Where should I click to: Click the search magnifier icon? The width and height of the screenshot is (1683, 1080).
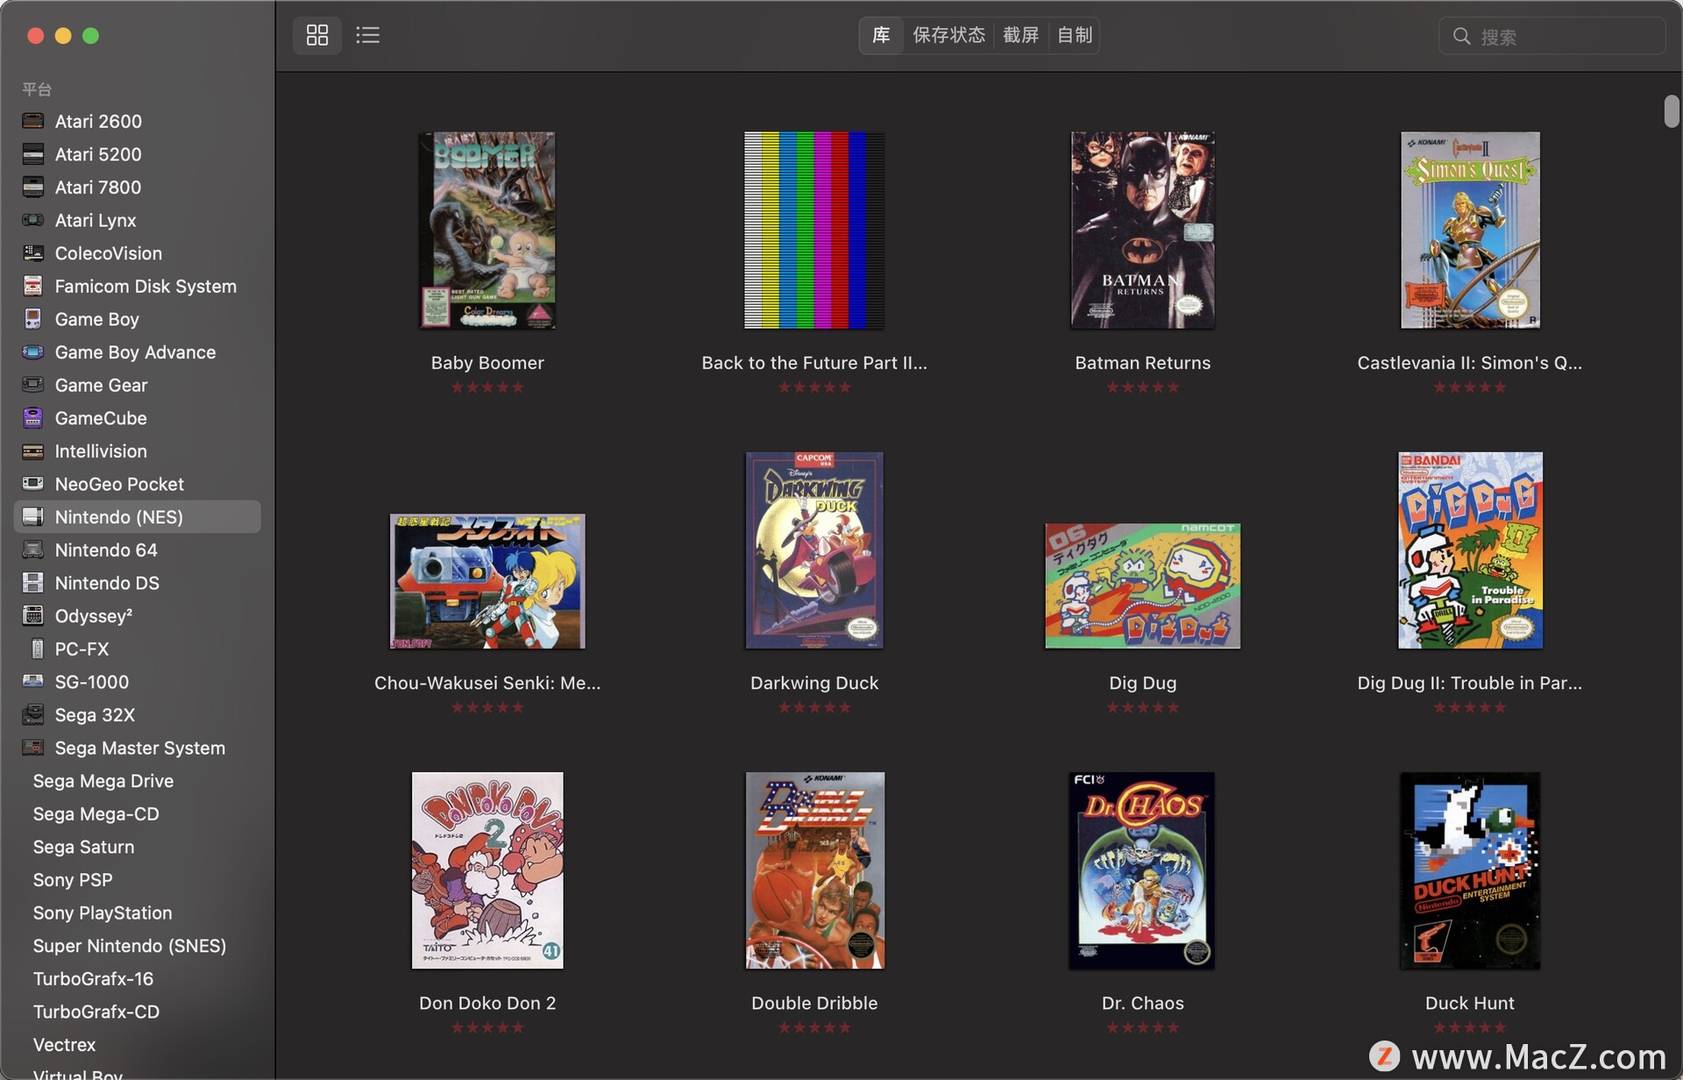tap(1462, 36)
